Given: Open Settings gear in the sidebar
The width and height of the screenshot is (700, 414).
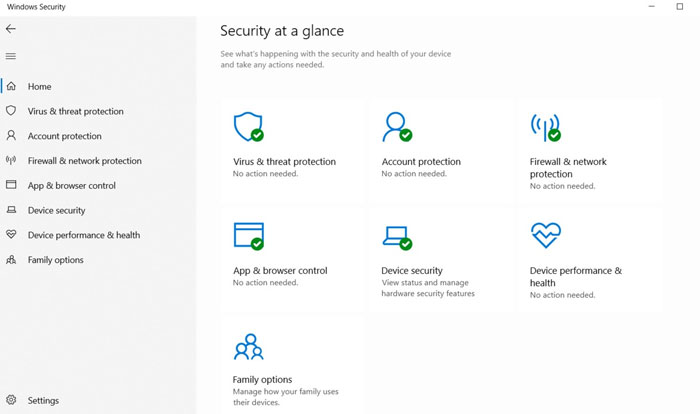Looking at the screenshot, I should click(x=12, y=400).
